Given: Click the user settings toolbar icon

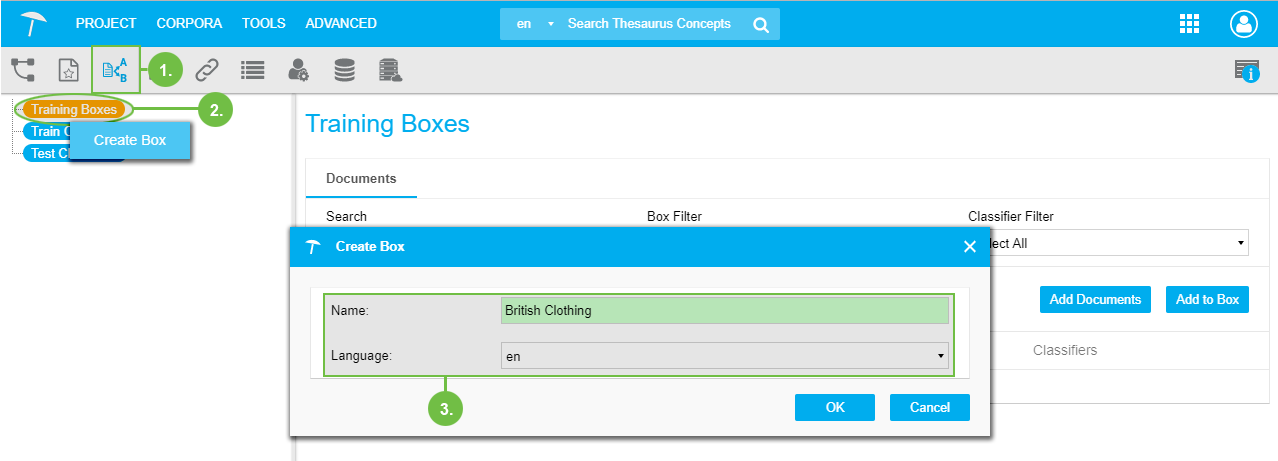Looking at the screenshot, I should (x=298, y=70).
